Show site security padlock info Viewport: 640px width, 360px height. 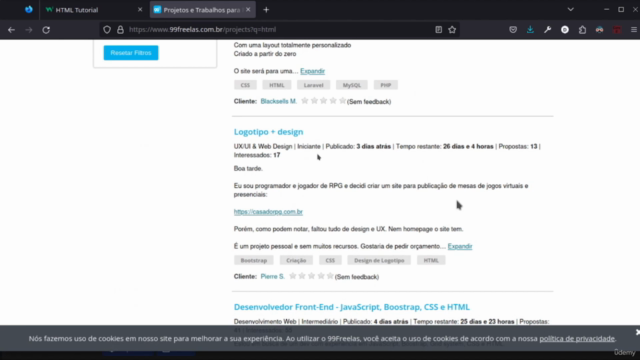pyautogui.click(x=120, y=30)
